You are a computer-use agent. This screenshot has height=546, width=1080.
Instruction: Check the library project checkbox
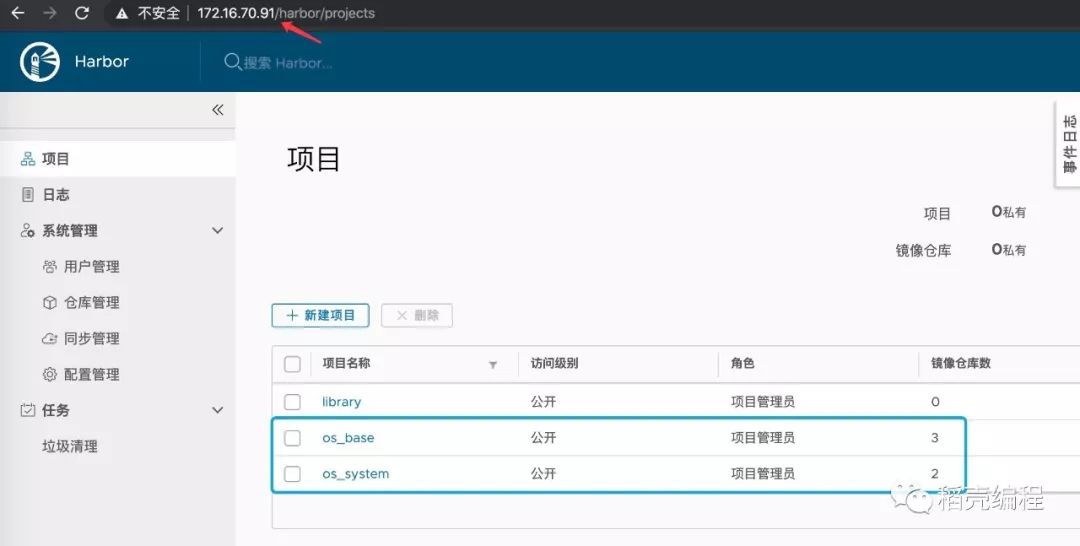[x=292, y=401]
